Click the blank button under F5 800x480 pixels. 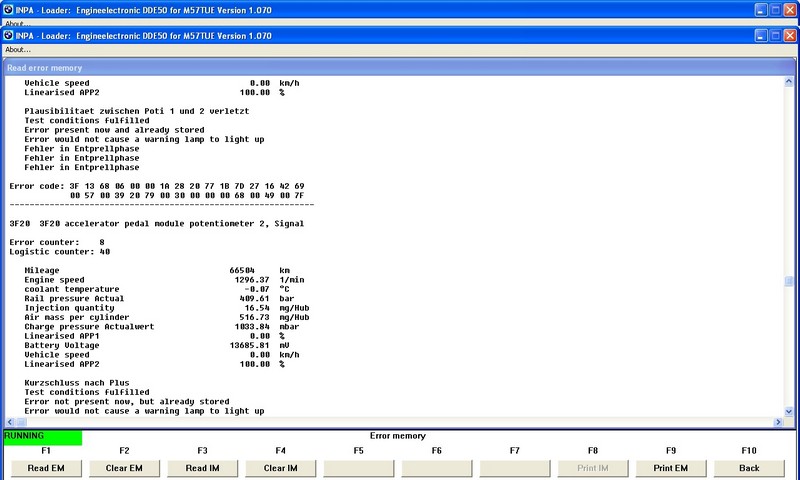(358, 468)
